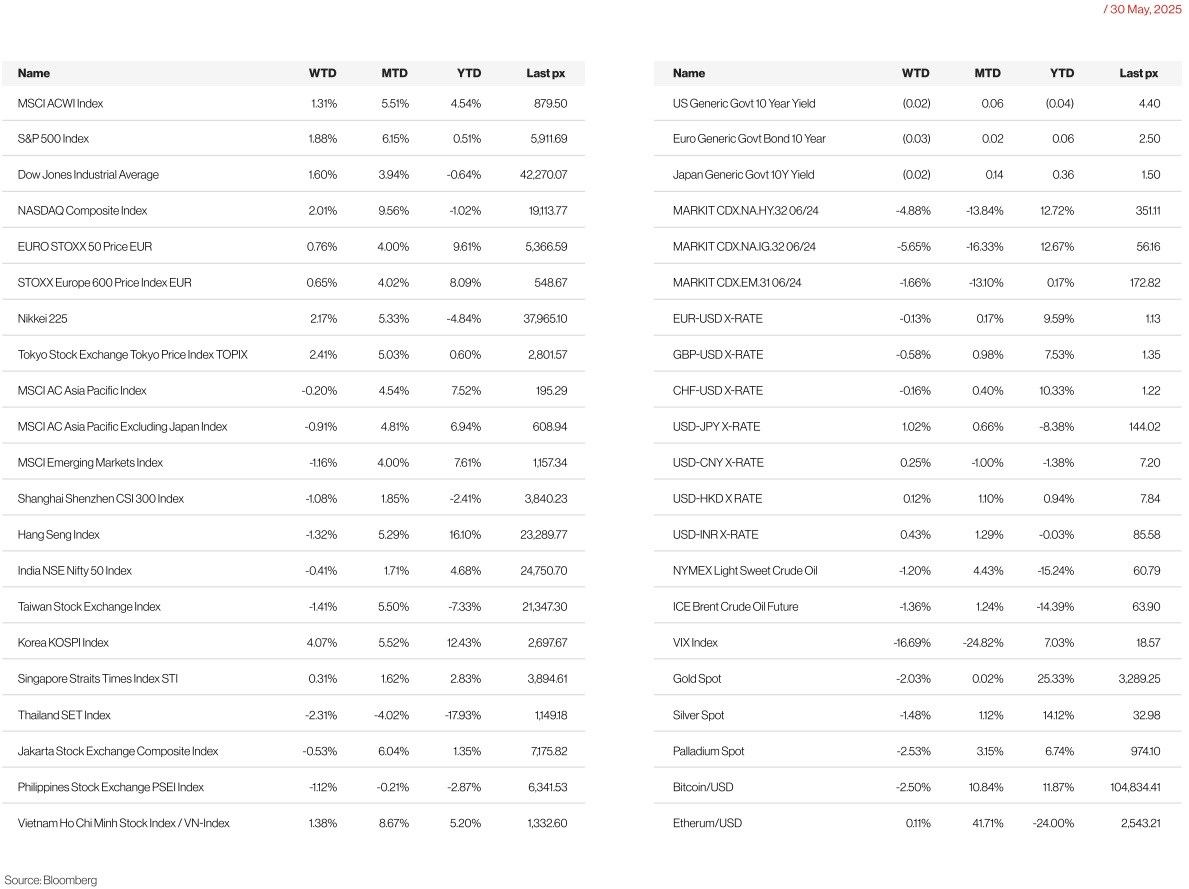
Task: Click the NASDAQ Composite Index last price 19,113.77
Action: point(547,211)
